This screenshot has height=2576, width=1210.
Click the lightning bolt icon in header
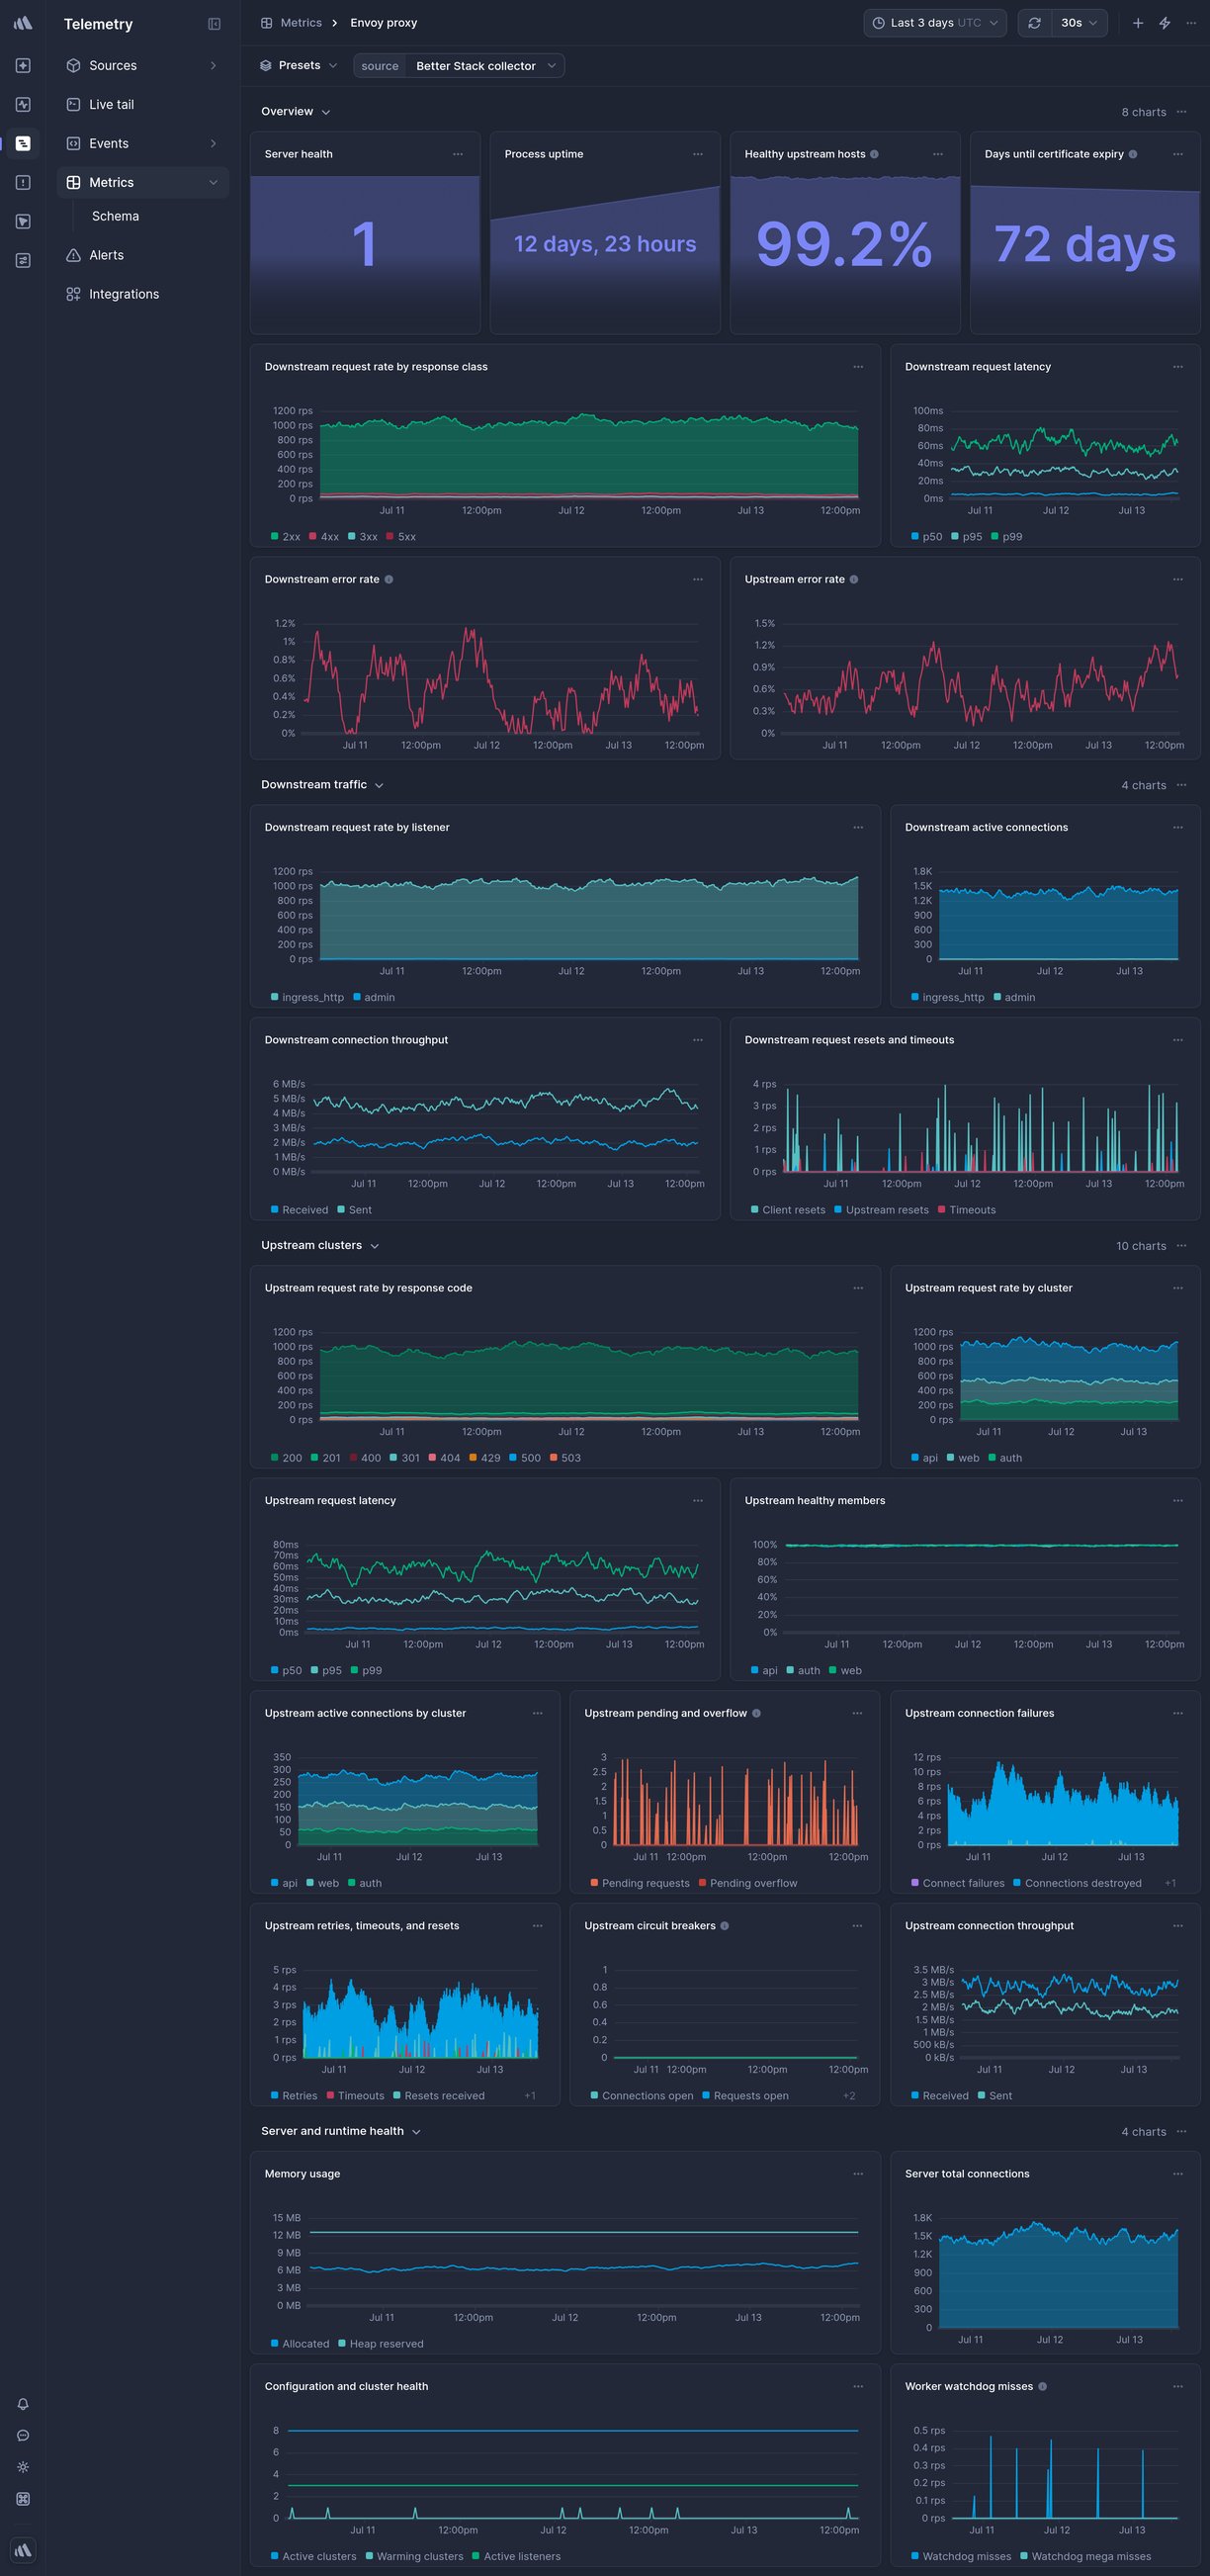click(x=1165, y=22)
